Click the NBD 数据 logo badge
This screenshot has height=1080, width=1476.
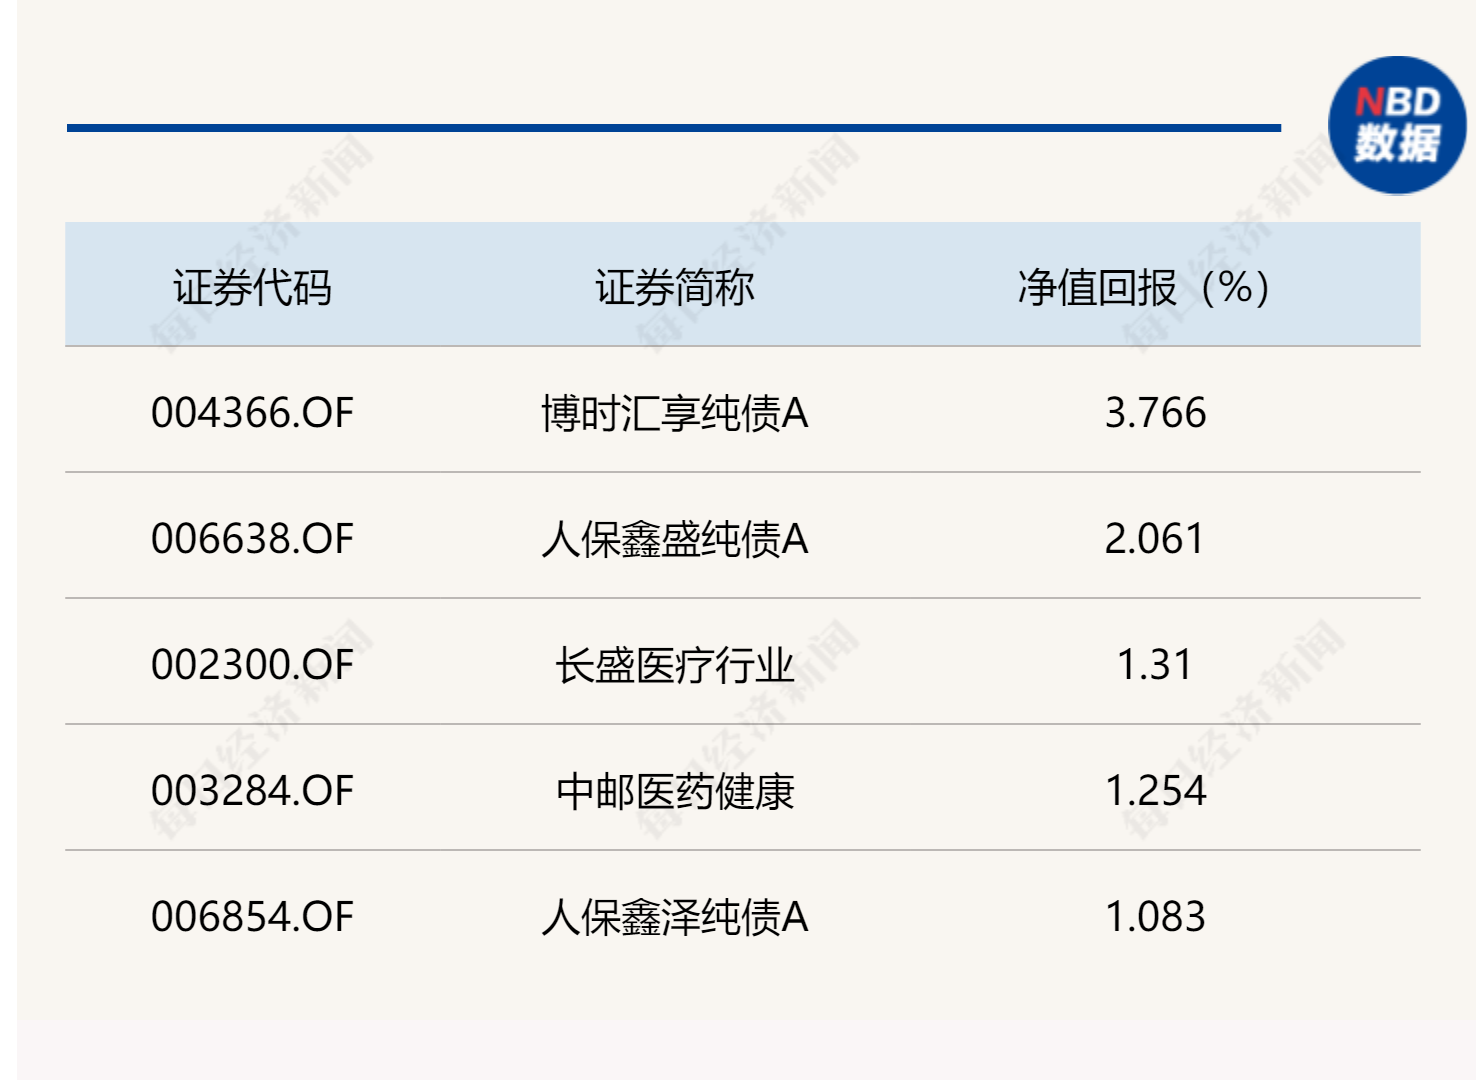[x=1396, y=125]
